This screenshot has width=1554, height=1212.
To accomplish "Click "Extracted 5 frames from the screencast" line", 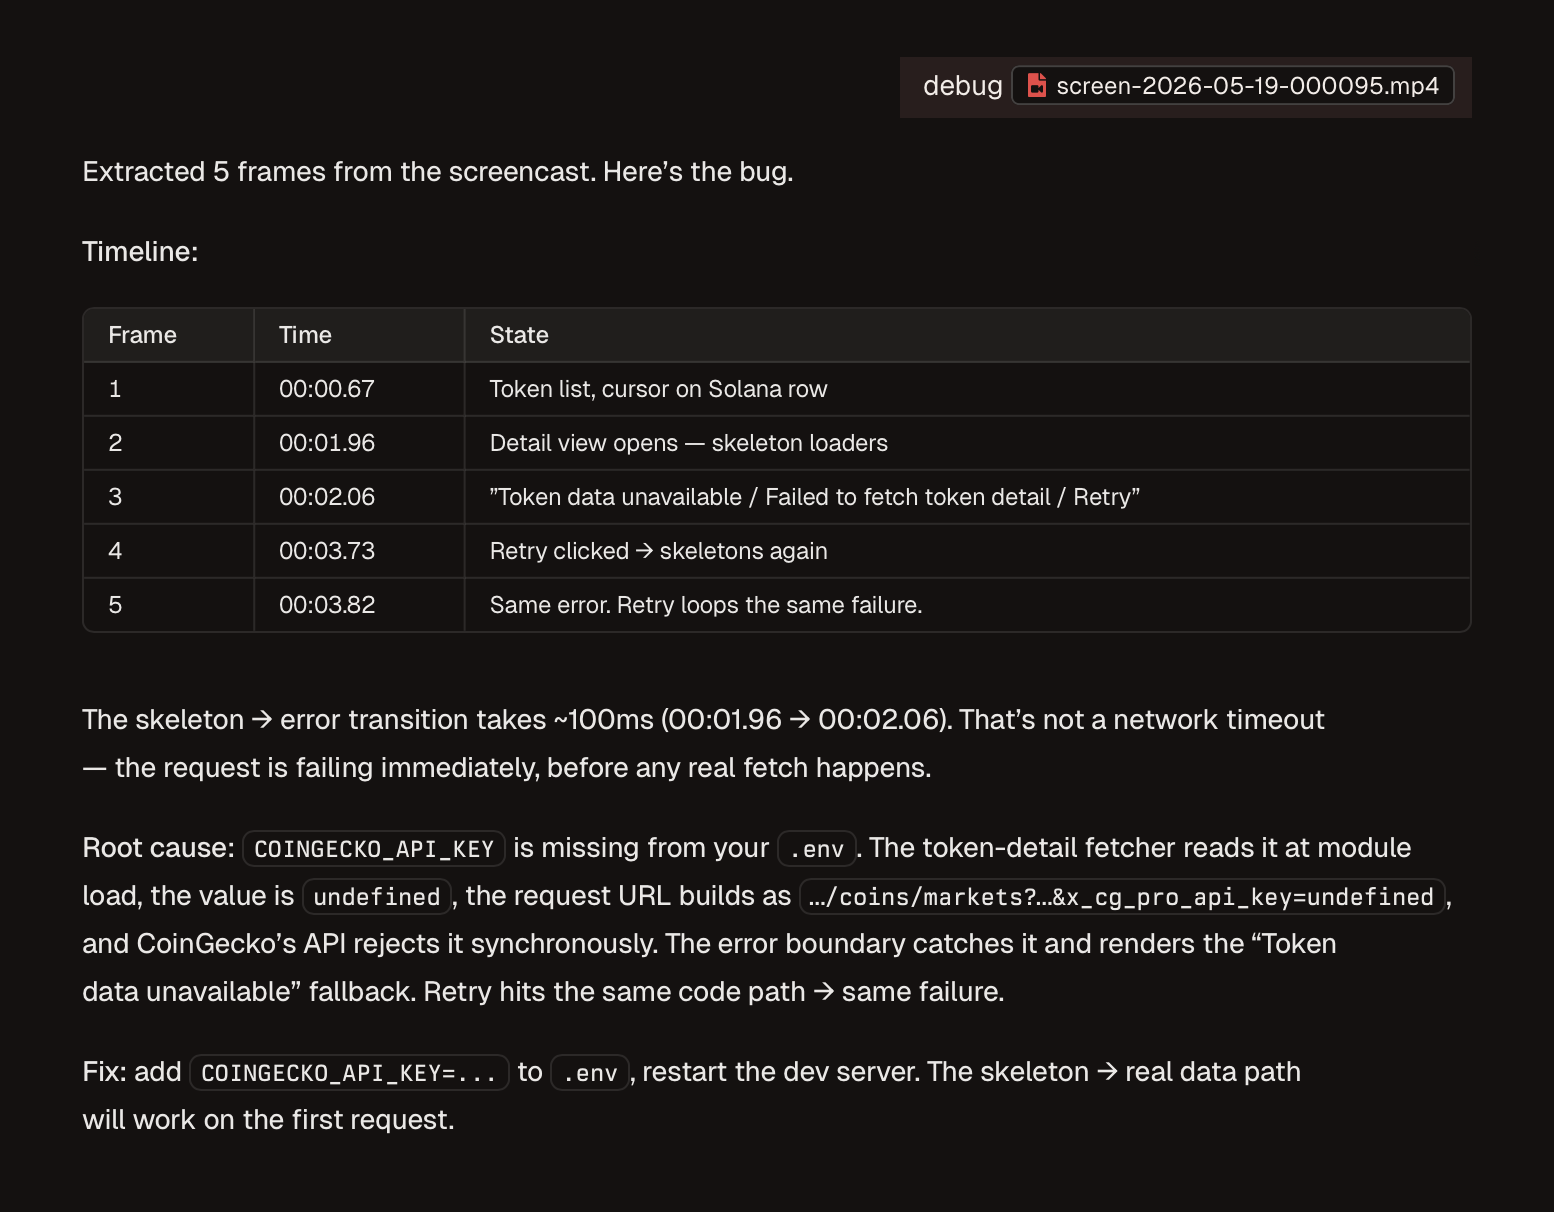I will click(x=437, y=172).
